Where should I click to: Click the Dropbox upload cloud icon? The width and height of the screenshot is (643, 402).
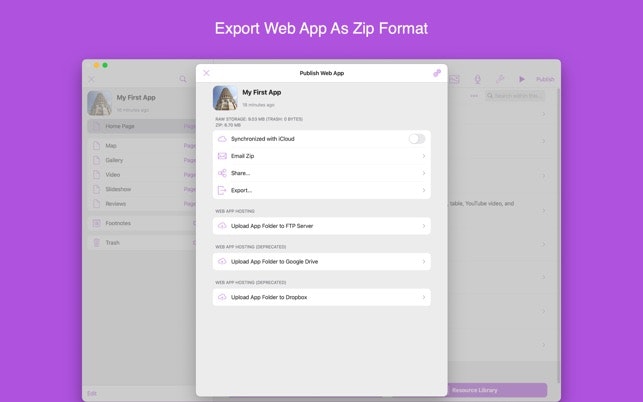coord(222,297)
